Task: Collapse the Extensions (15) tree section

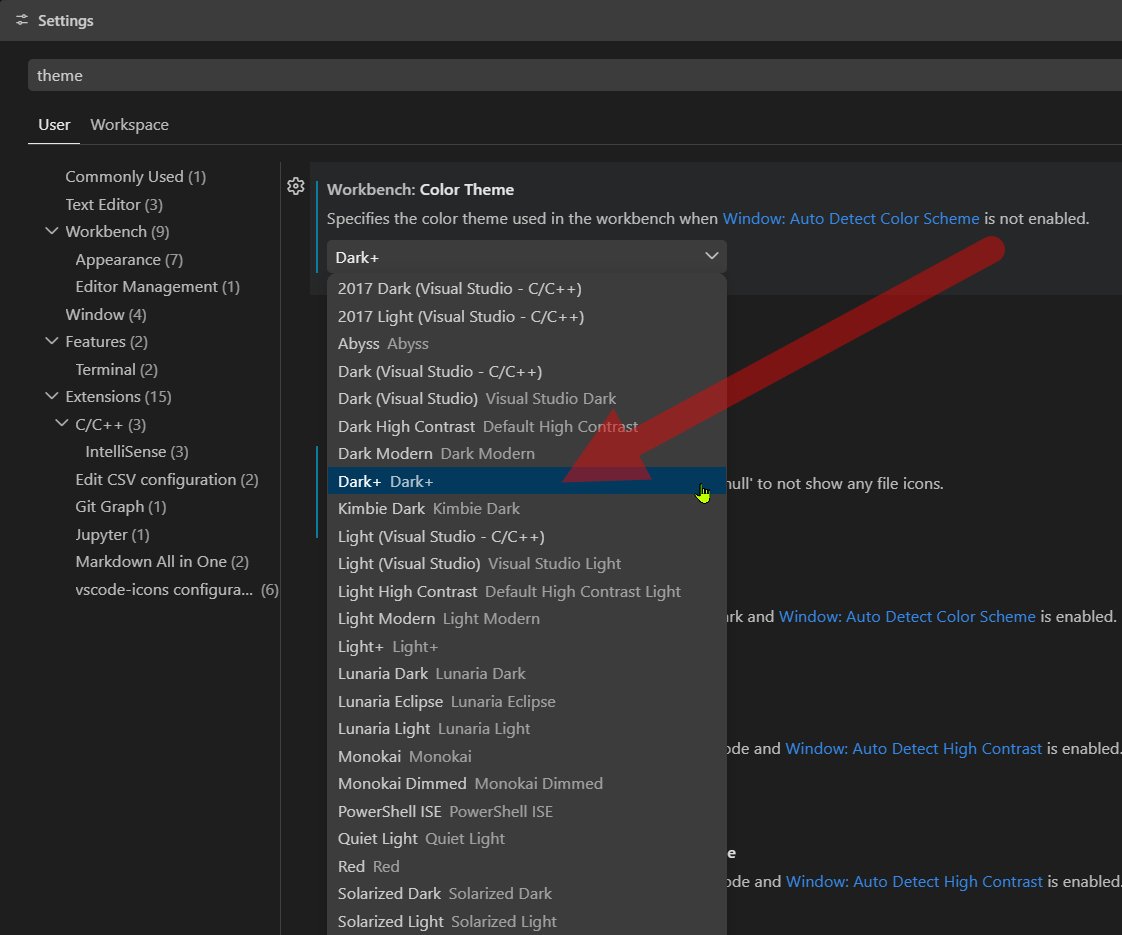Action: (x=52, y=396)
